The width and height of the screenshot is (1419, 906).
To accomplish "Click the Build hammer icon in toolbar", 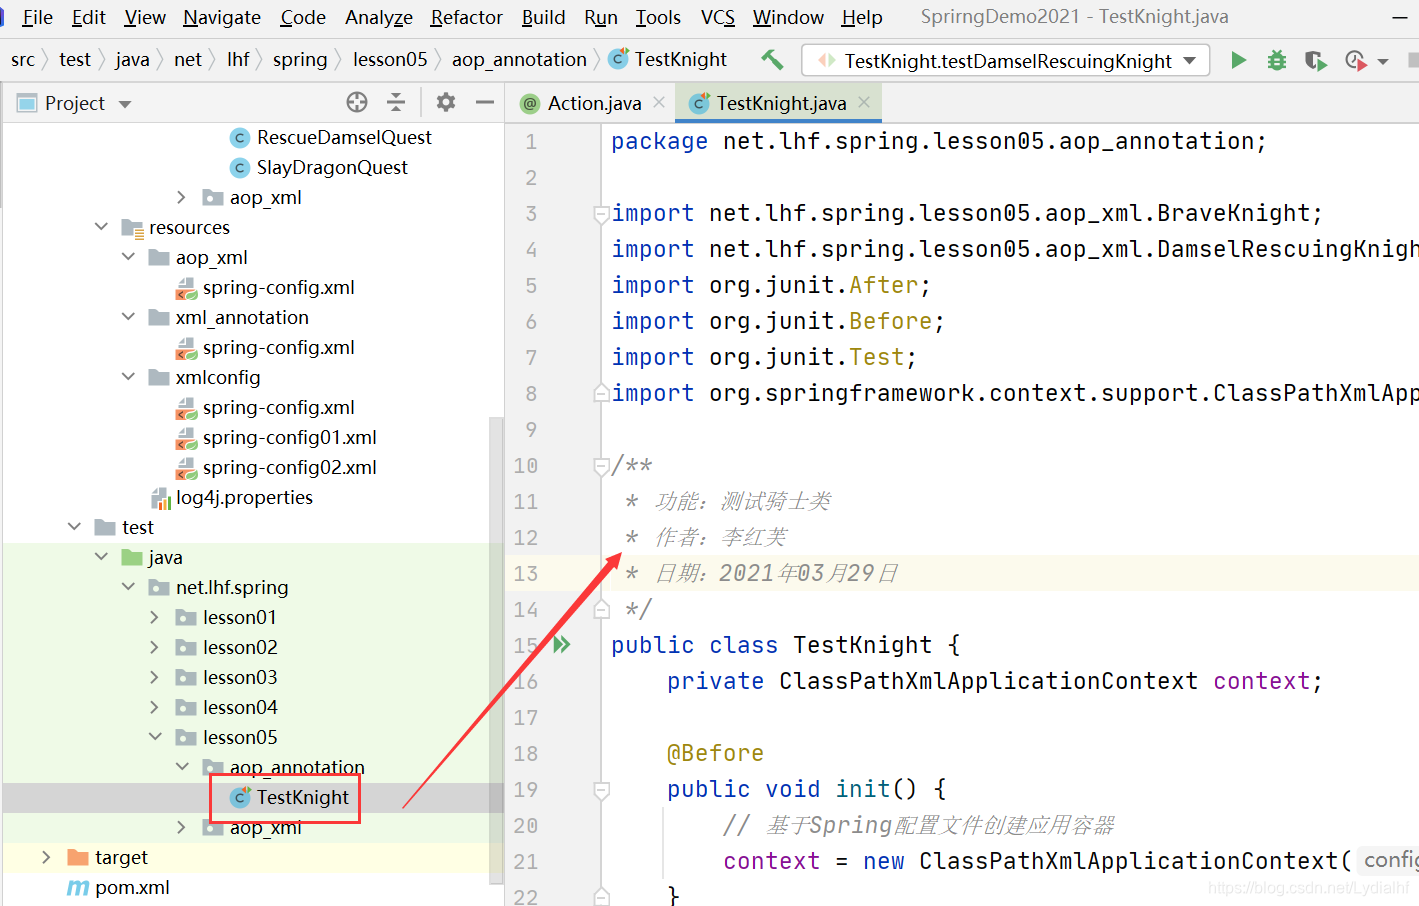I will (x=772, y=60).
